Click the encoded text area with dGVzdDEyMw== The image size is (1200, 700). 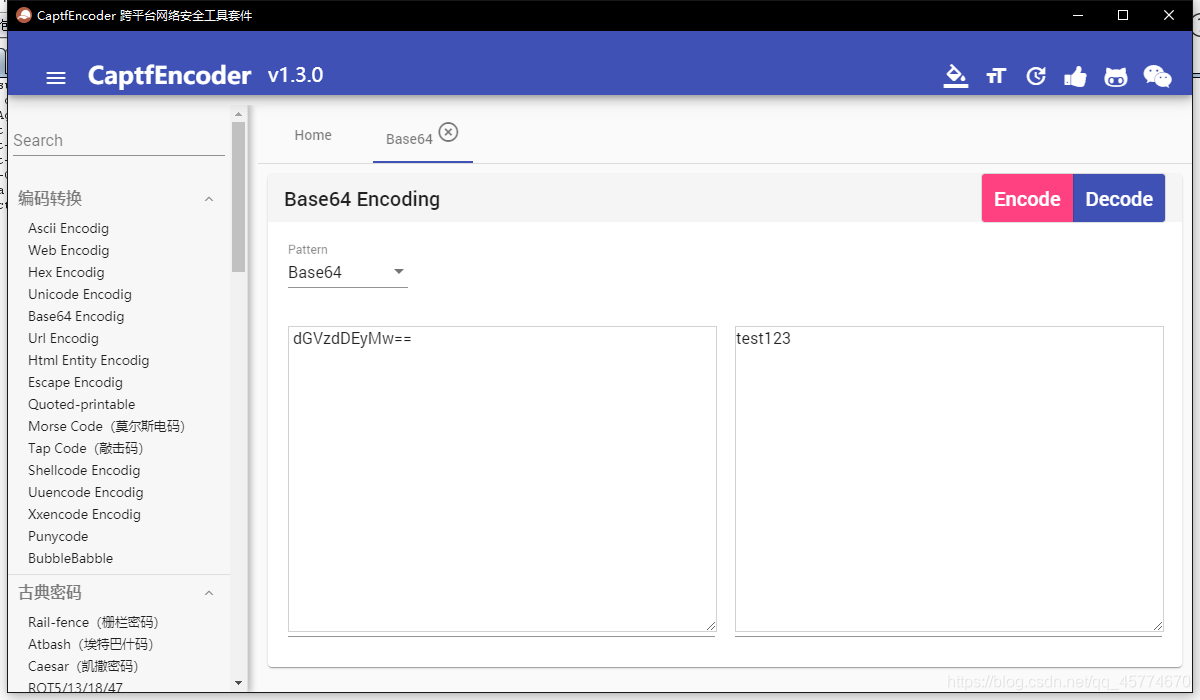pos(502,479)
